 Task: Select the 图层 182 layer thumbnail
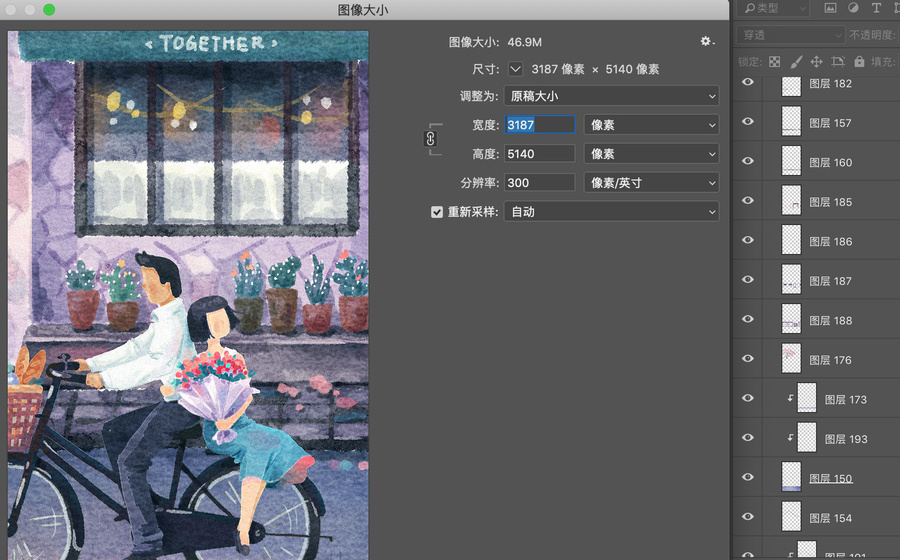click(792, 85)
